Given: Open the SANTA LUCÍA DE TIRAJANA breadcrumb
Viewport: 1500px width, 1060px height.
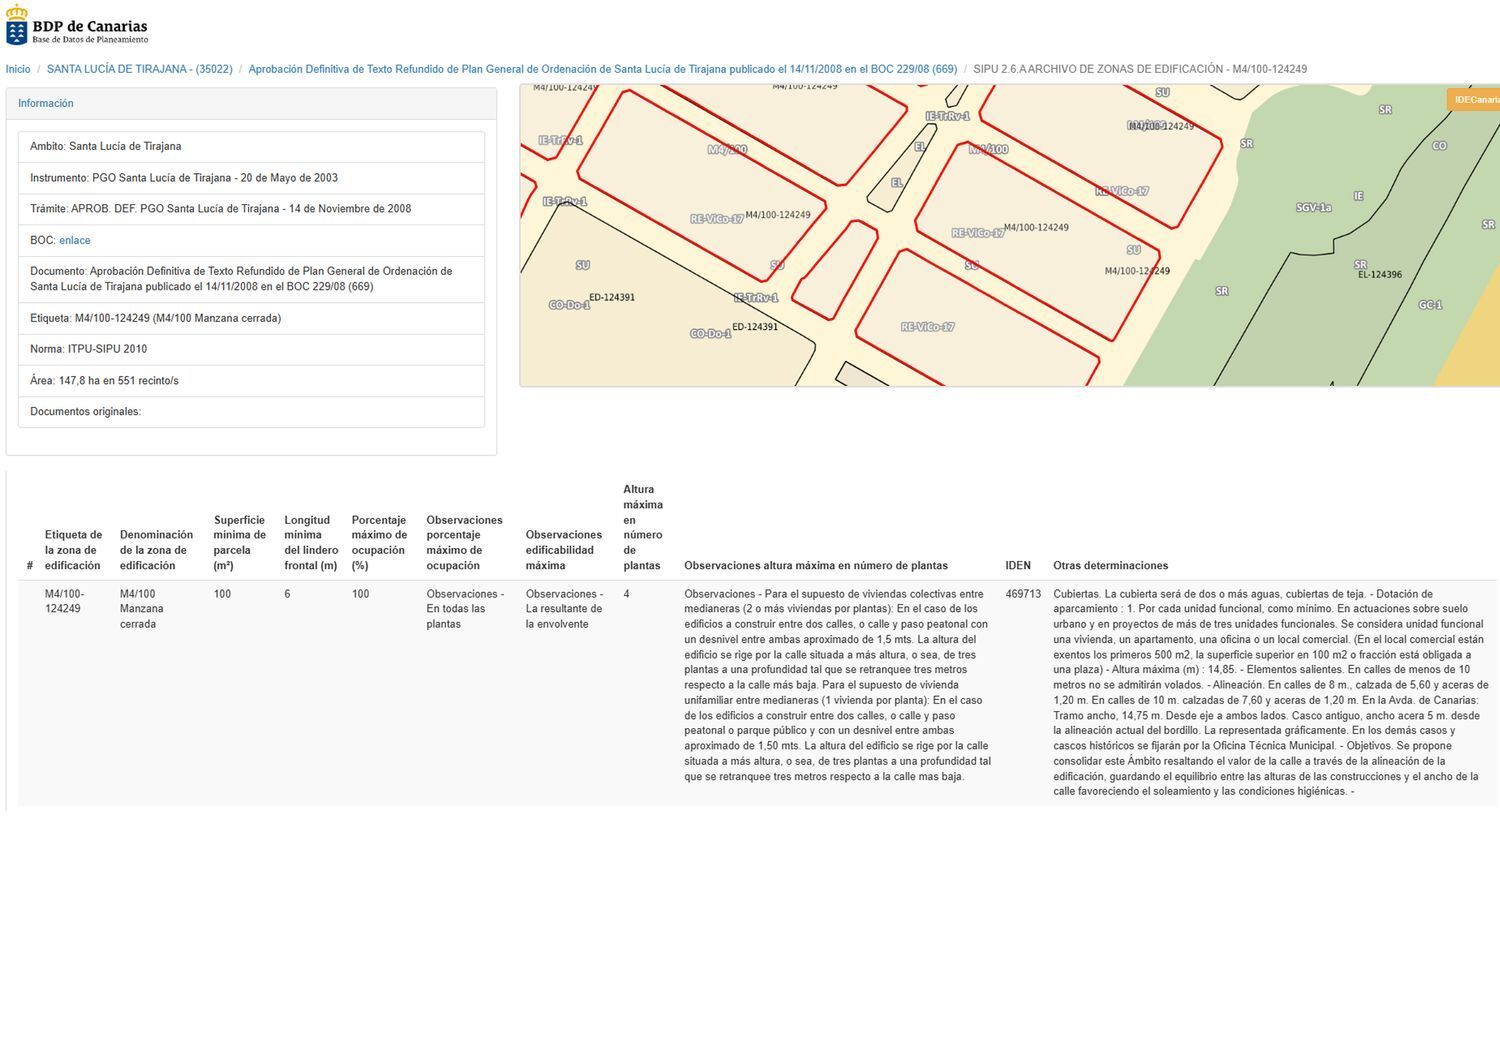Looking at the screenshot, I should (139, 69).
